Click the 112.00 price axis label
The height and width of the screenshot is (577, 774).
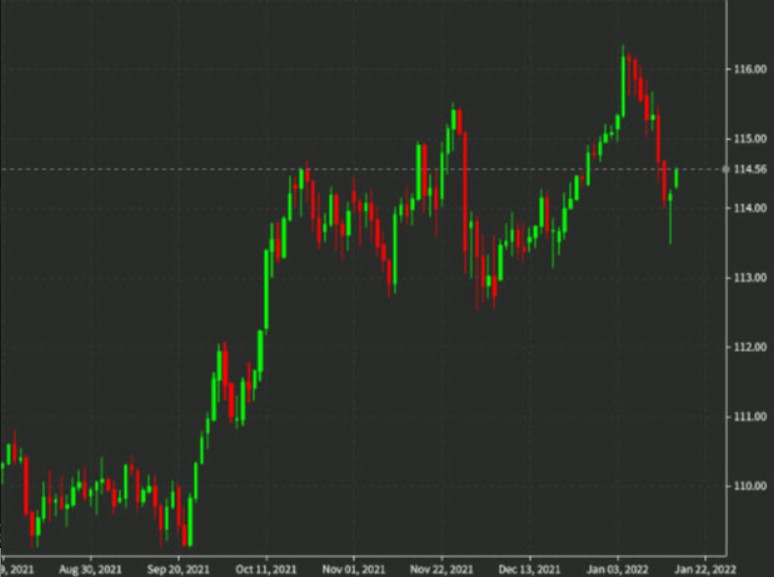[x=750, y=347]
